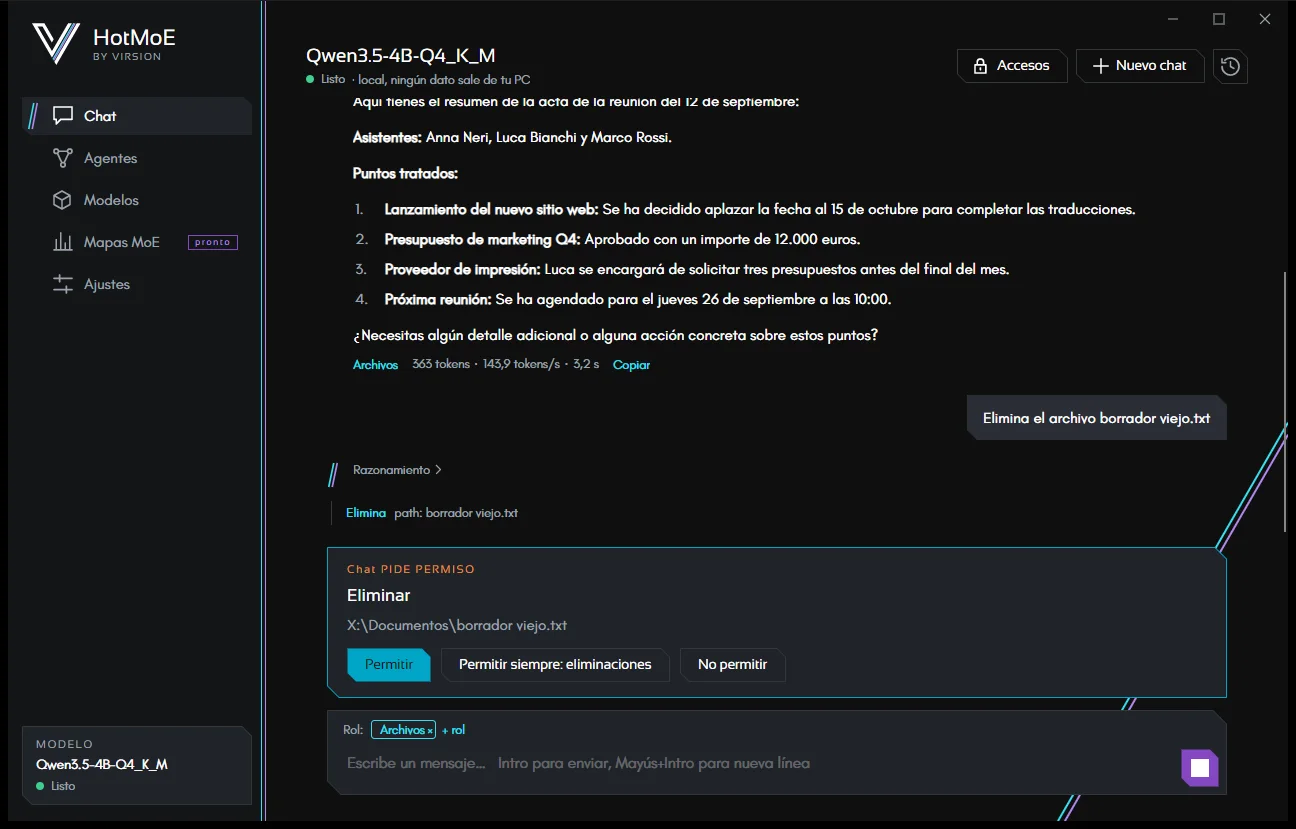The height and width of the screenshot is (829, 1296).
Task: Click the Presupuesto de marketing Q4 list item
Action: 606,240
